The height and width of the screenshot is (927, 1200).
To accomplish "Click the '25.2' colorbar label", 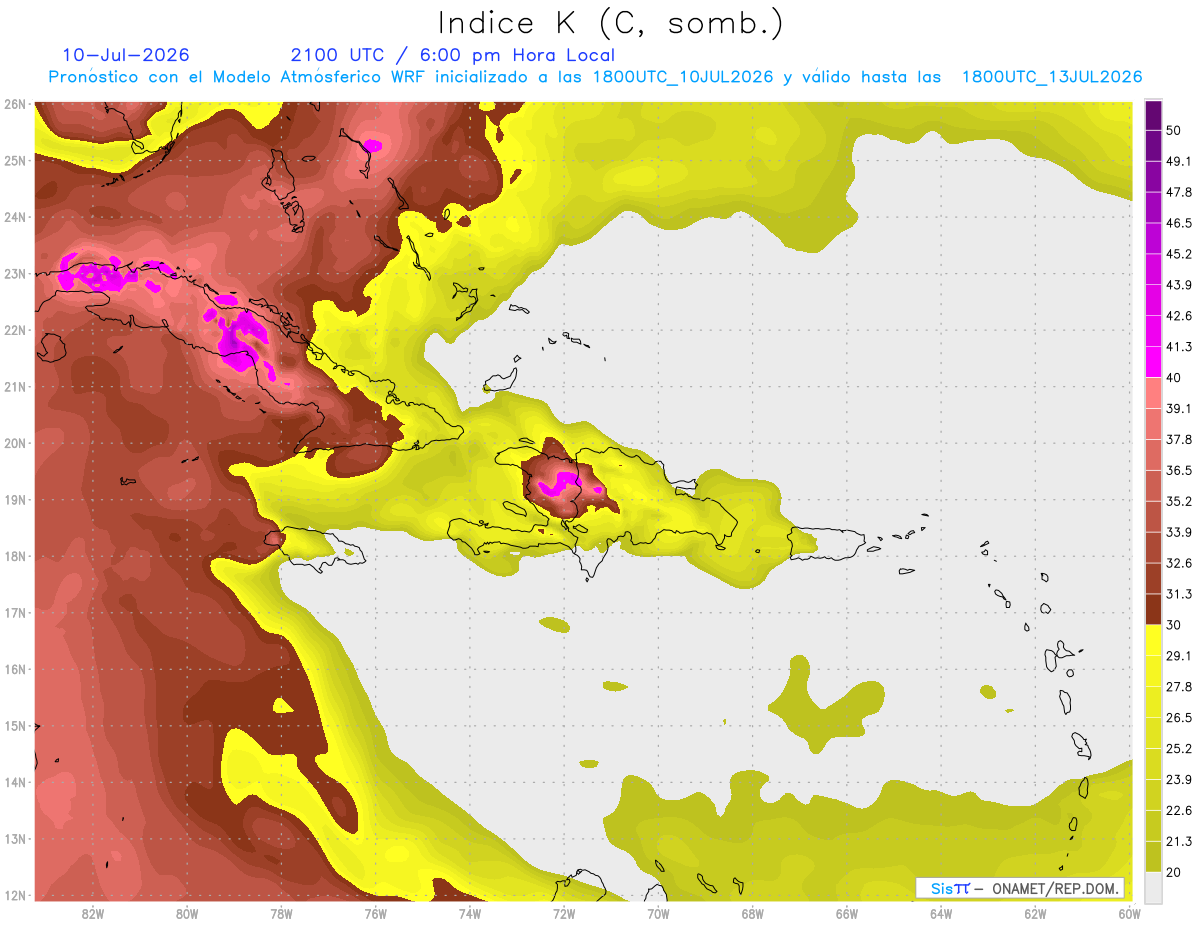I will (1179, 748).
